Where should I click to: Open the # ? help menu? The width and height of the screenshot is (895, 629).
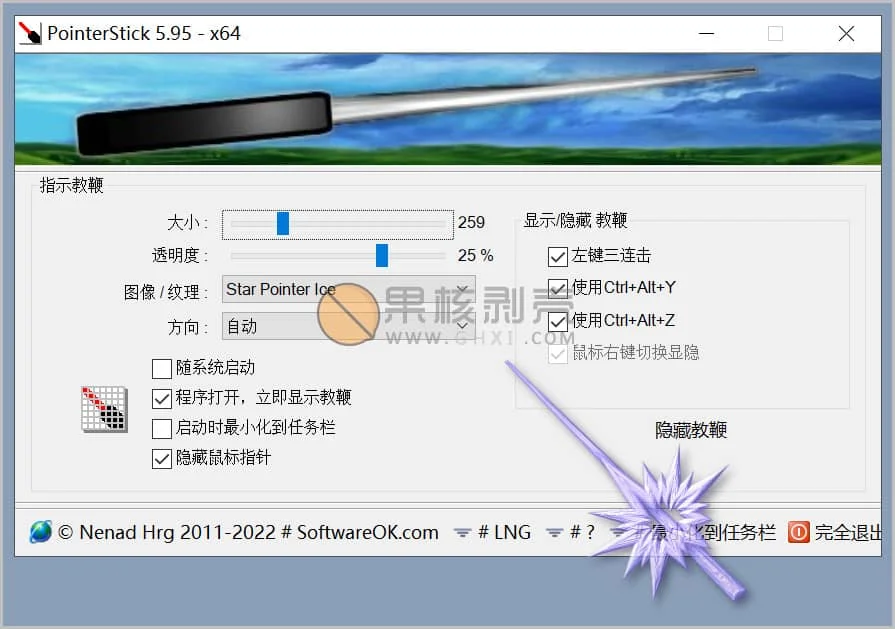pos(583,532)
